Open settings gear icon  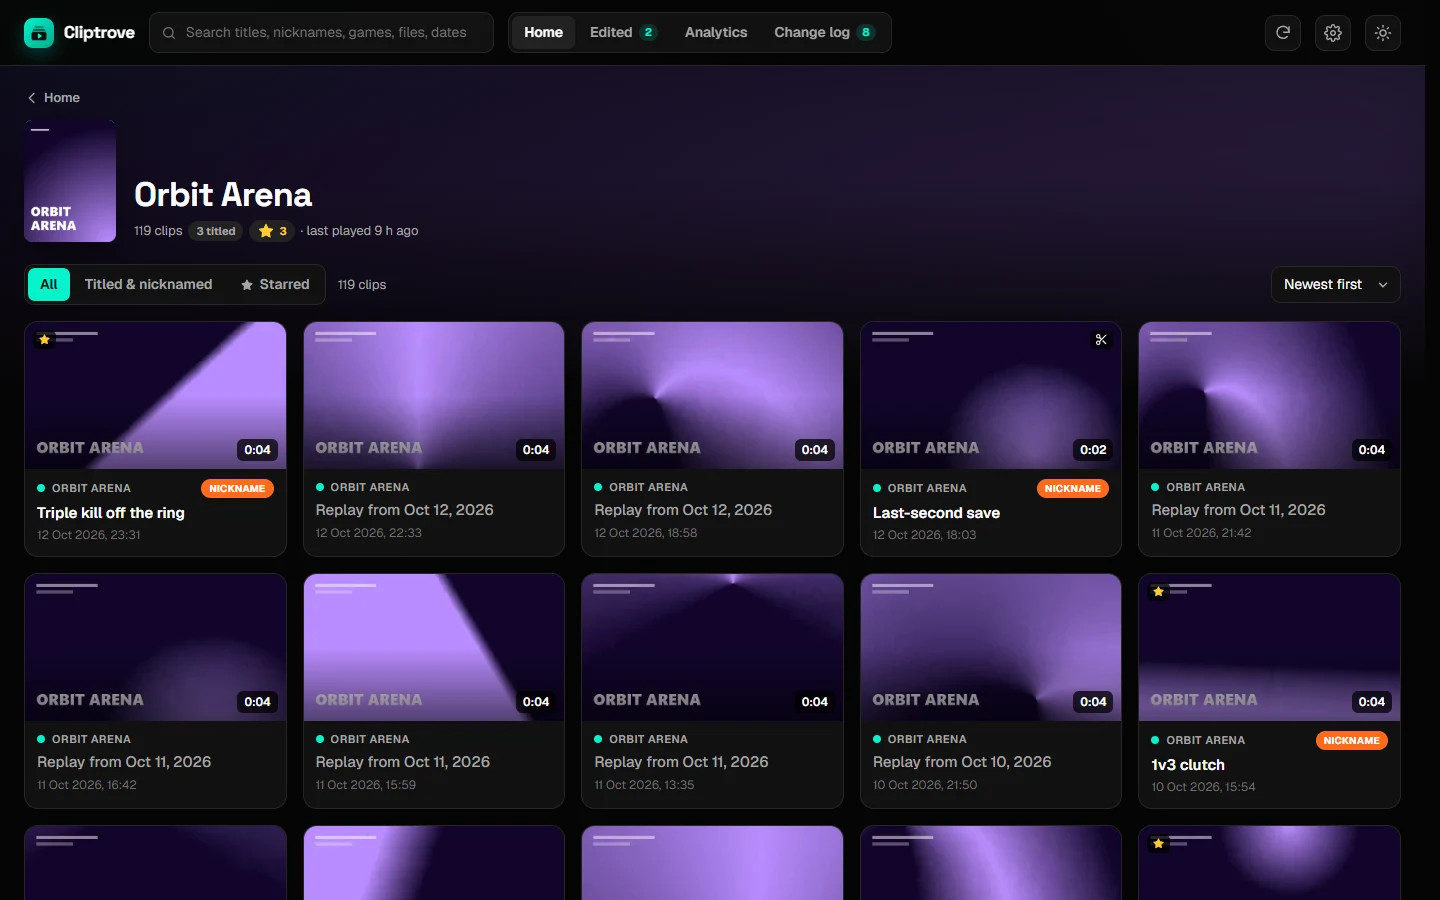click(x=1333, y=33)
